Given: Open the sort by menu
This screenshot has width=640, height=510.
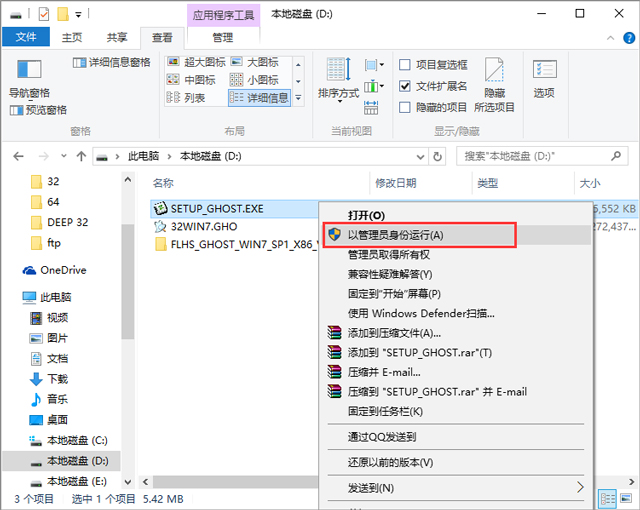Looking at the screenshot, I should [338, 80].
